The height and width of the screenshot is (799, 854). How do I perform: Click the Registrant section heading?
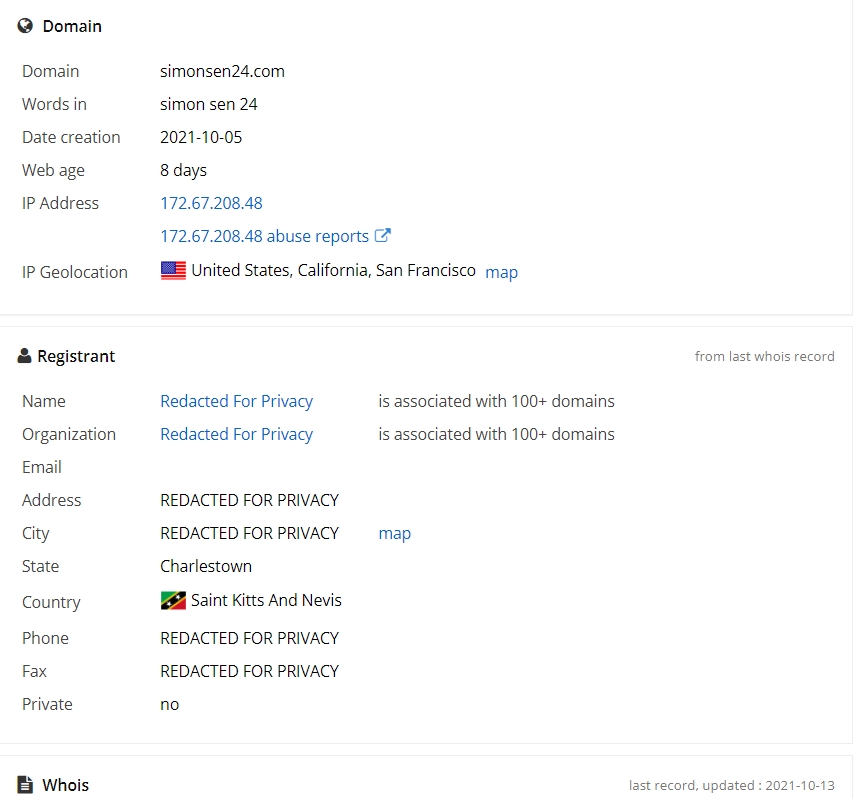click(x=76, y=356)
